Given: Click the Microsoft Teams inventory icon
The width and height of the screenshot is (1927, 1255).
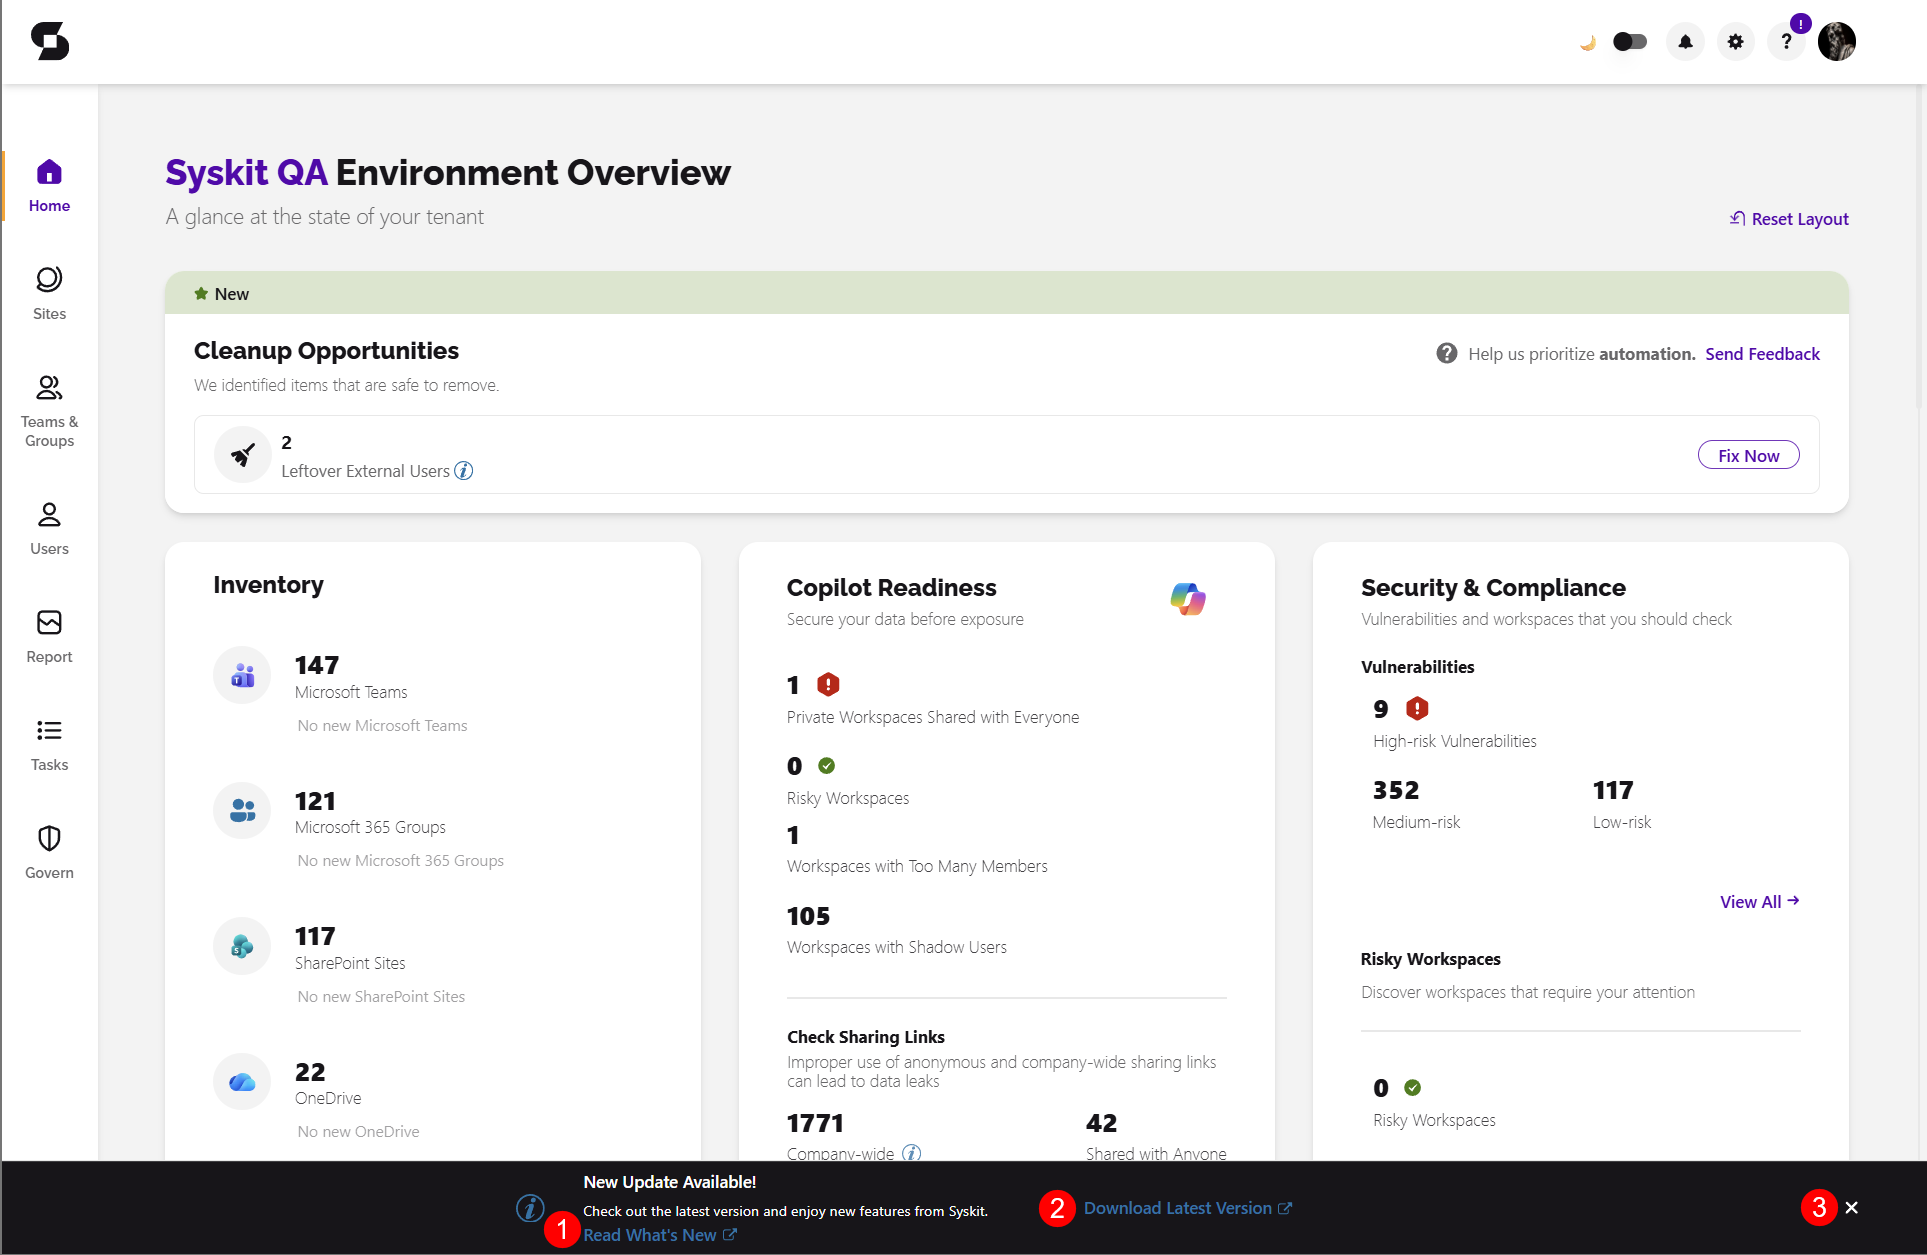Looking at the screenshot, I should click(x=242, y=675).
